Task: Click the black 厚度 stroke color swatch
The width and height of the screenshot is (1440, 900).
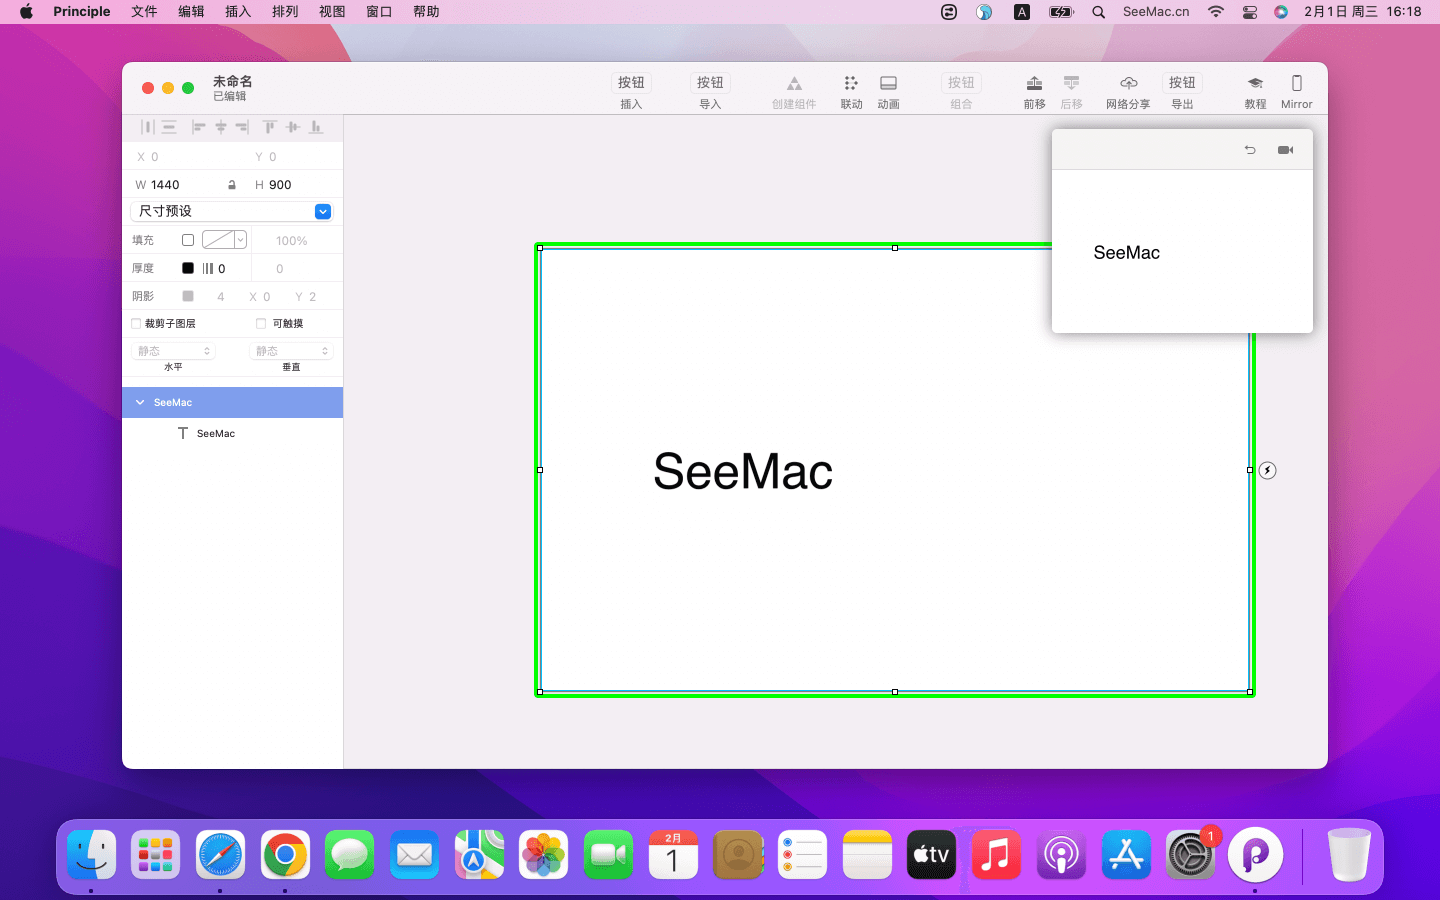Action: coord(188,268)
